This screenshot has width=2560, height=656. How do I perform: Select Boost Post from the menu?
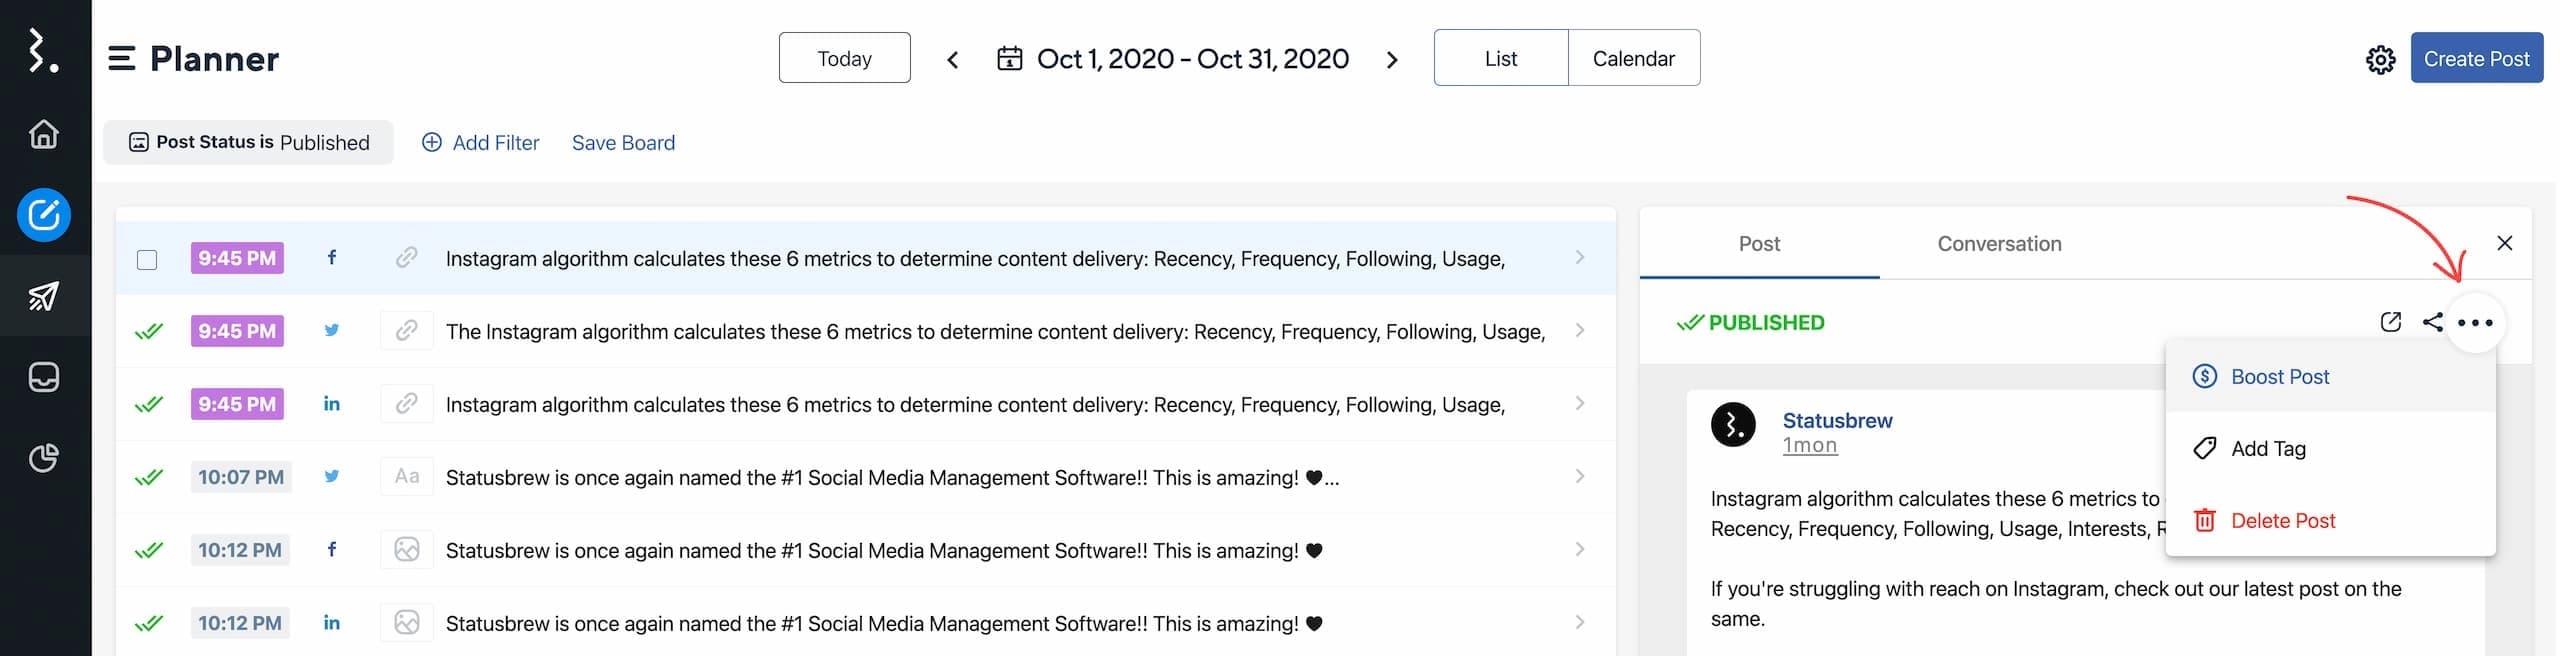(x=2330, y=377)
